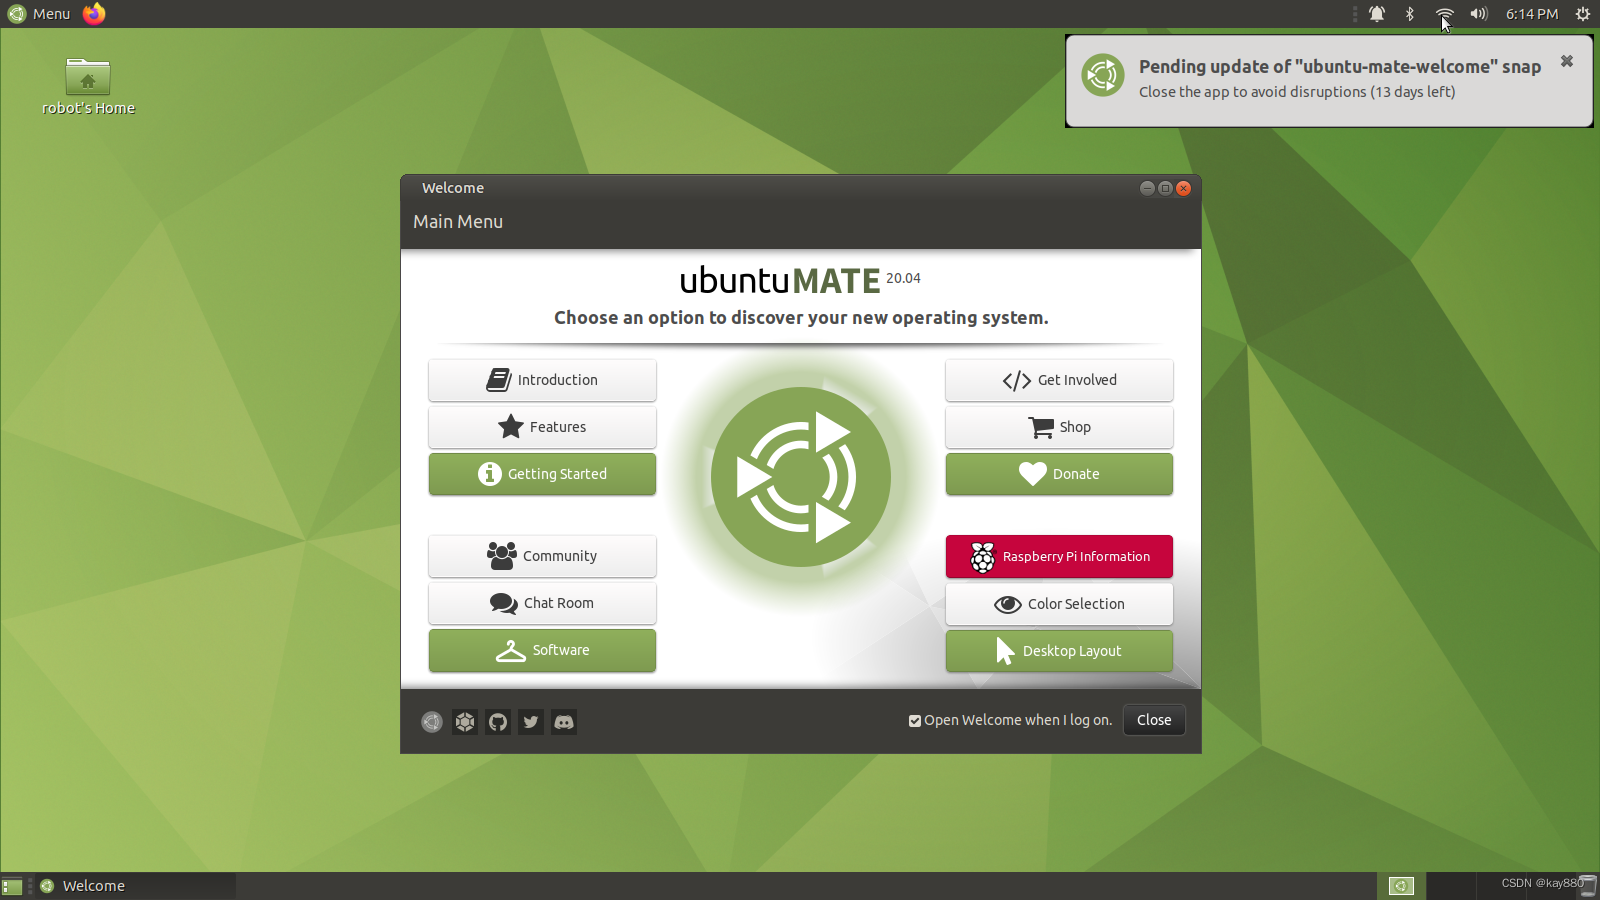Click the Close button in Welcome footer
This screenshot has height=900, width=1600.
[x=1154, y=720]
